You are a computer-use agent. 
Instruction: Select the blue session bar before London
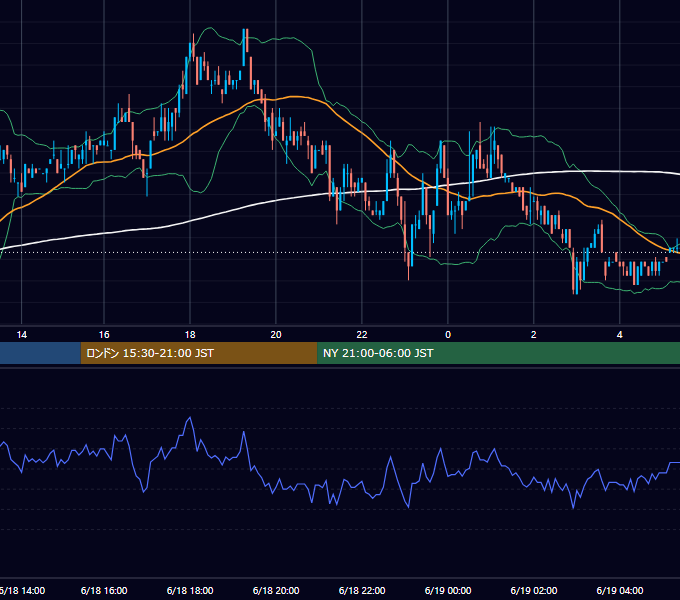[40, 353]
